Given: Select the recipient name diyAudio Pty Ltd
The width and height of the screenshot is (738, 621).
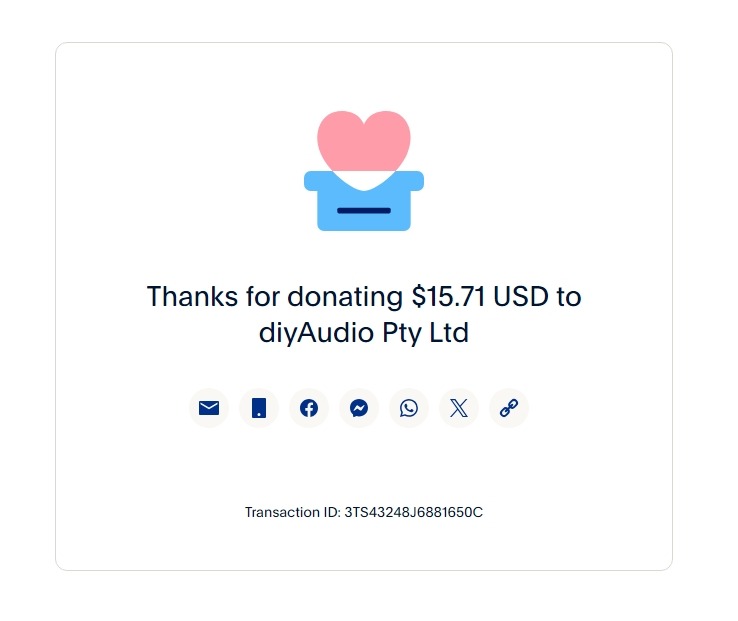Looking at the screenshot, I should tap(364, 332).
